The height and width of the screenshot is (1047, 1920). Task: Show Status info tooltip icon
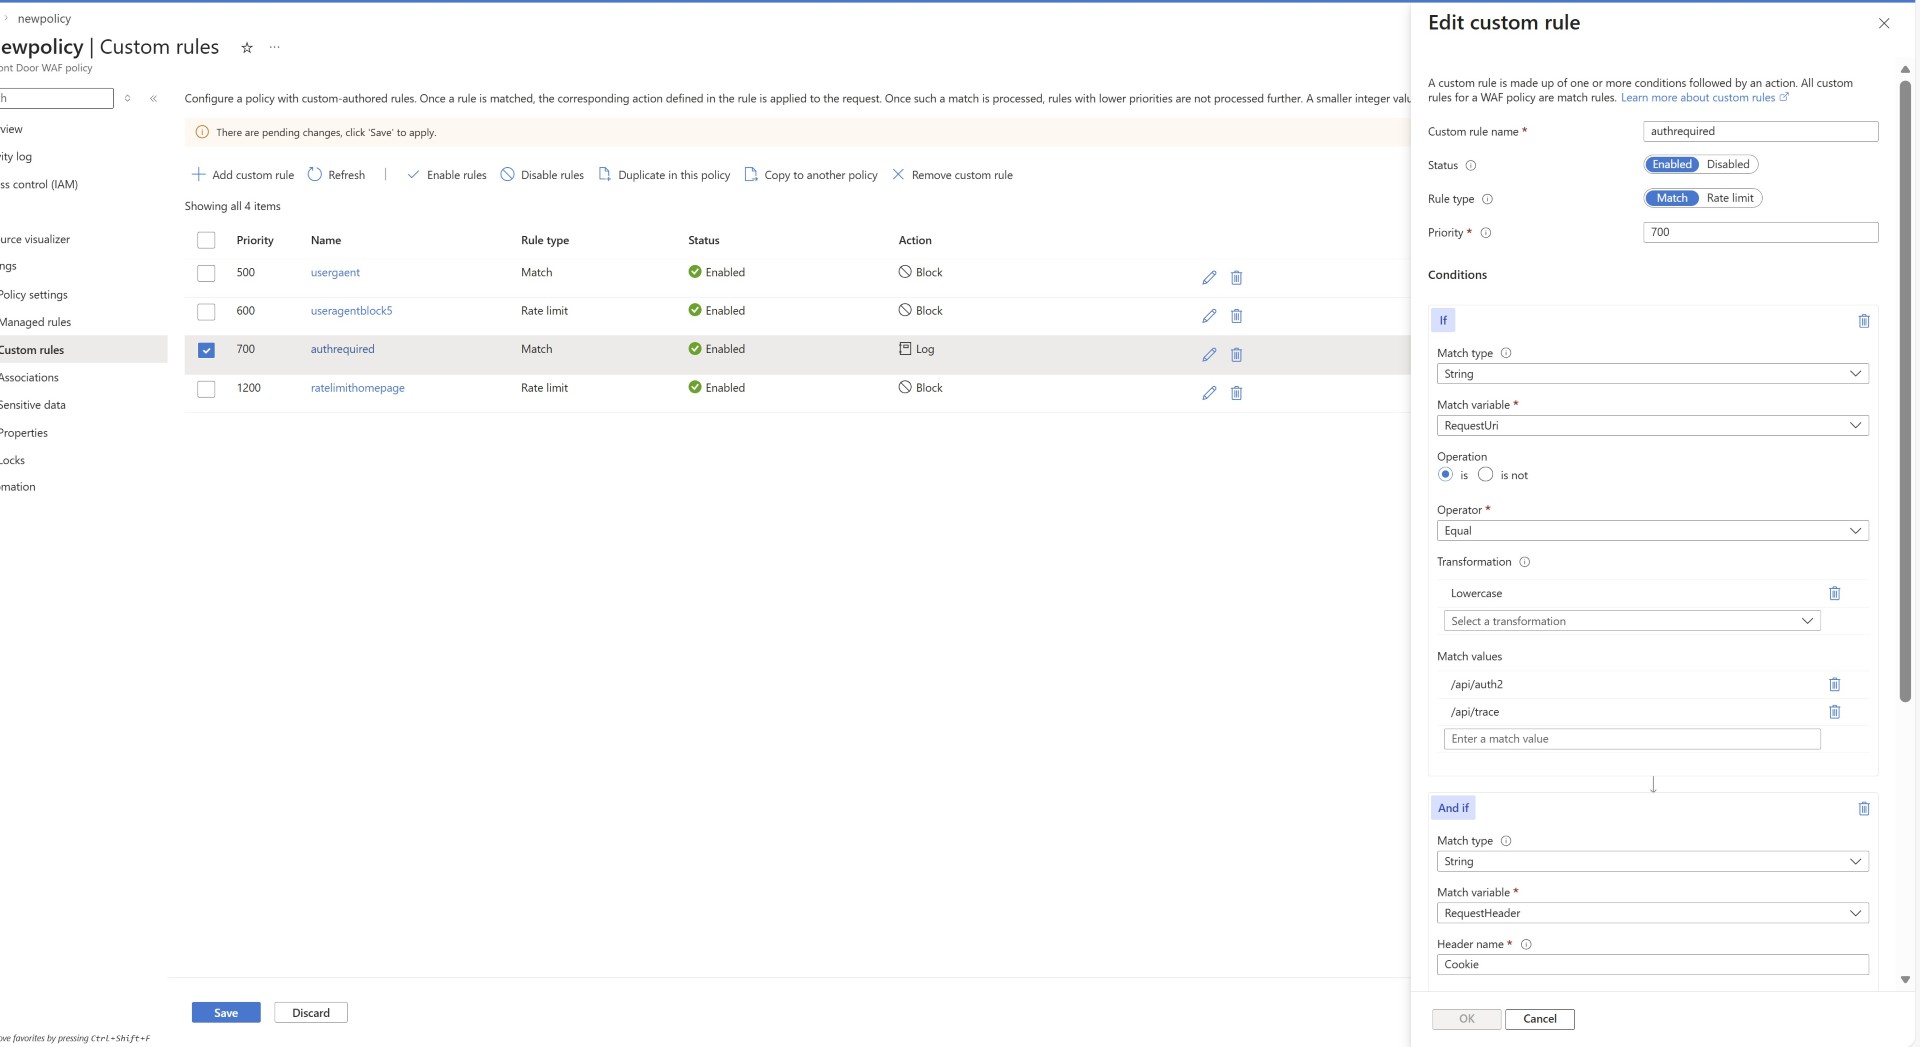1471,165
